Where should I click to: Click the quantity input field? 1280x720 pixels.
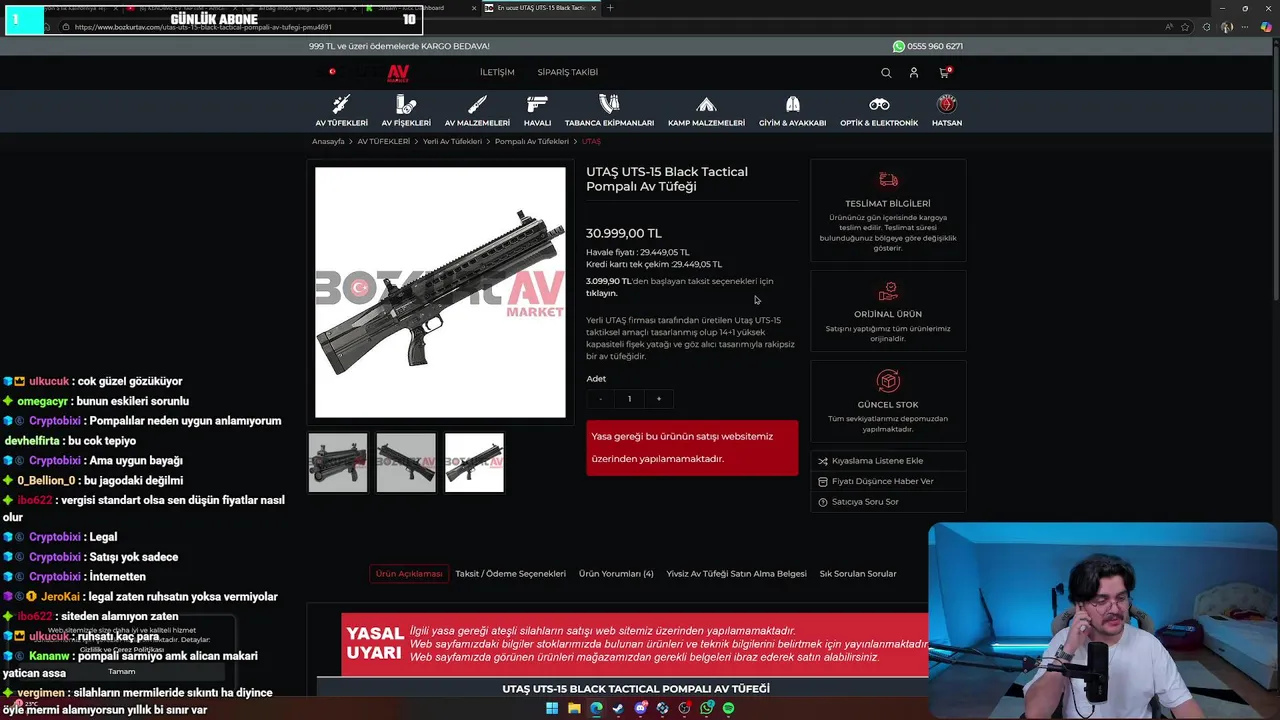pyautogui.click(x=629, y=399)
